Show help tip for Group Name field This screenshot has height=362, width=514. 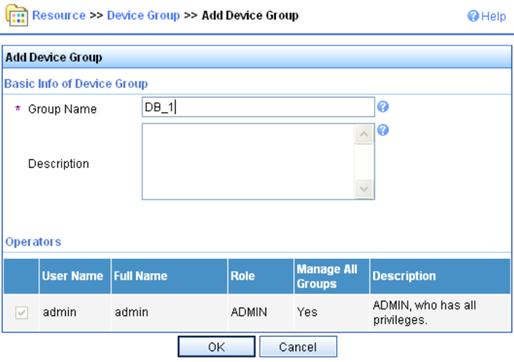coord(383,107)
